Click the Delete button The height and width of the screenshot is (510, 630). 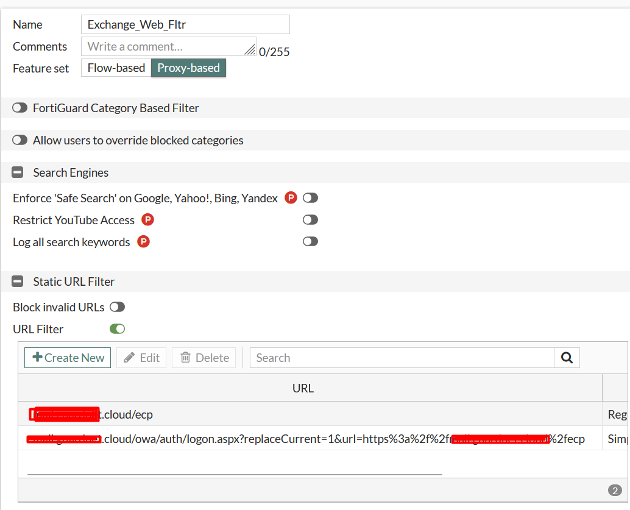[204, 358]
